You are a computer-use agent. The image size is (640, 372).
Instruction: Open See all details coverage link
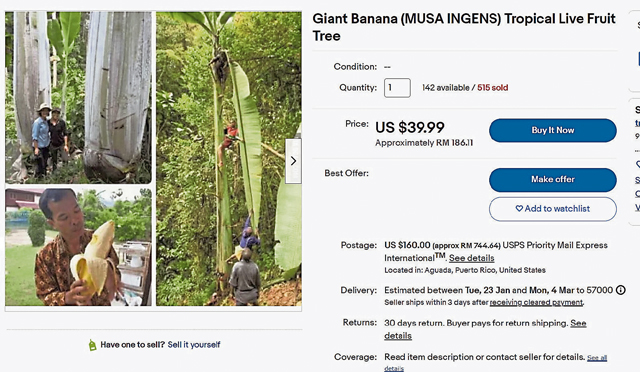(496, 363)
